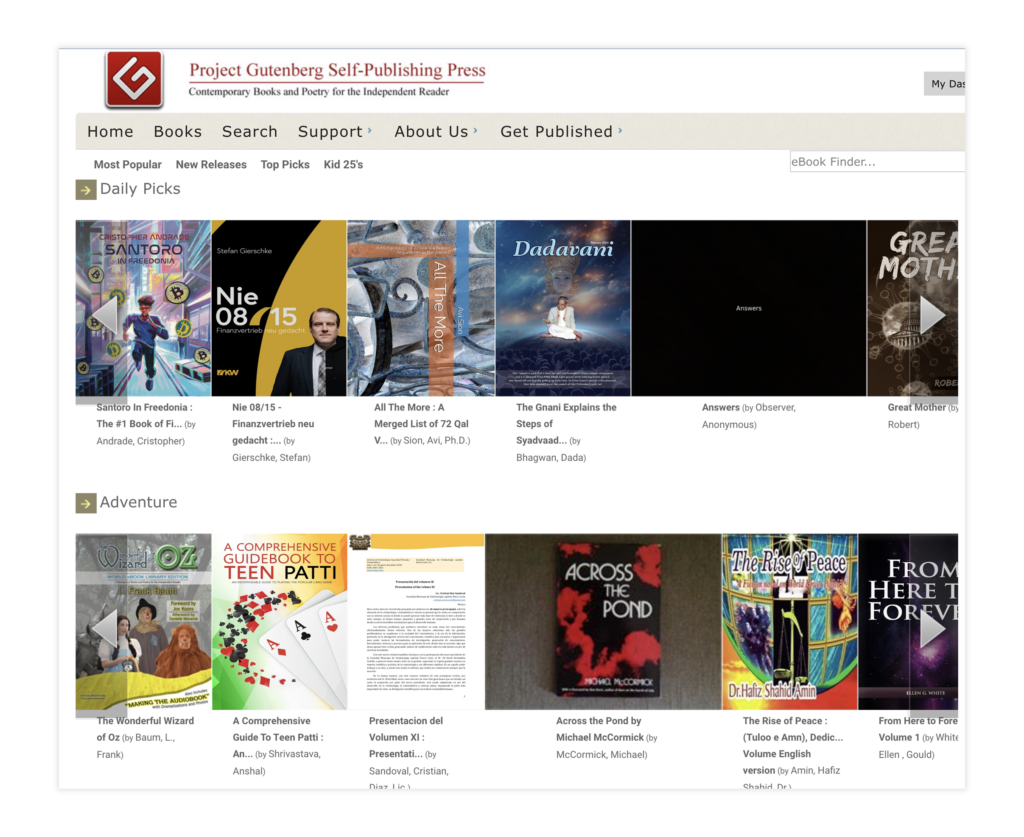The height and width of the screenshot is (837, 1024).
Task: Open the All The More book cover
Action: click(421, 308)
